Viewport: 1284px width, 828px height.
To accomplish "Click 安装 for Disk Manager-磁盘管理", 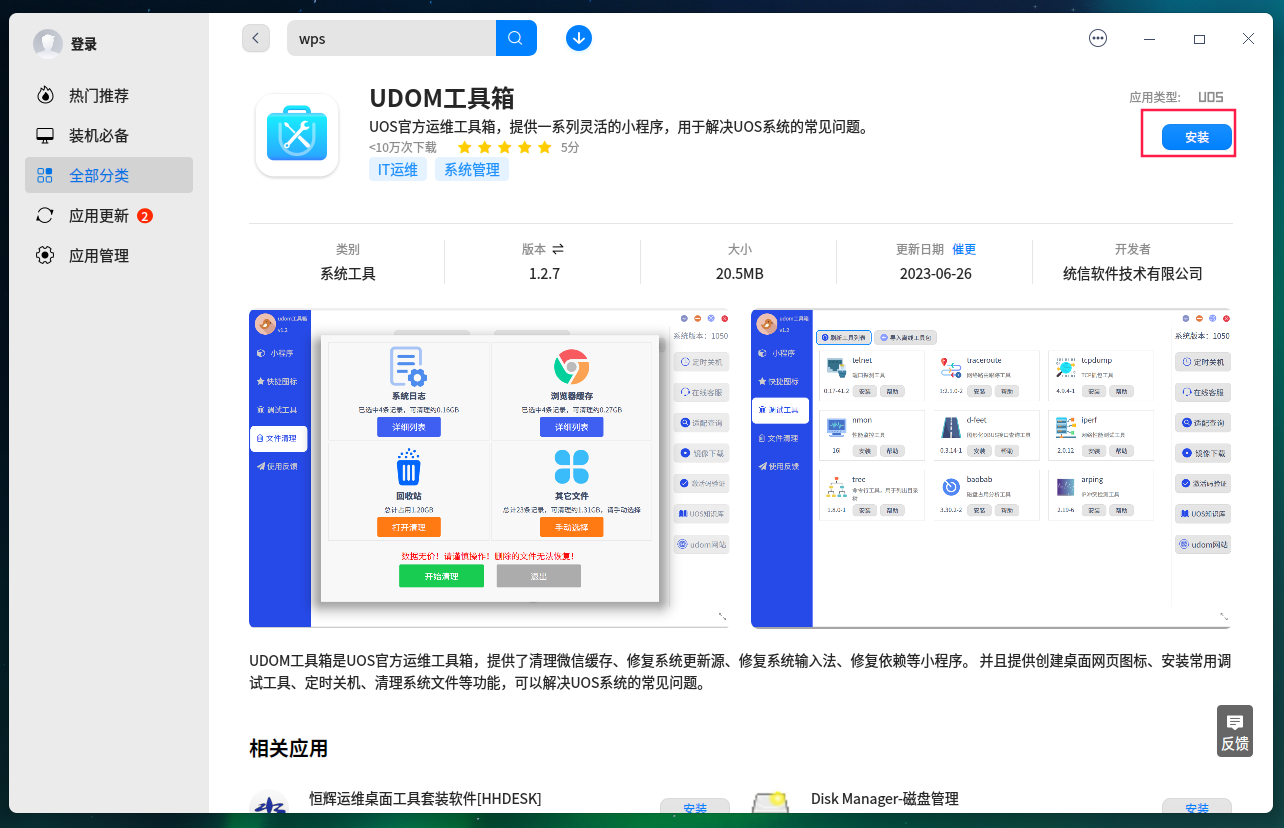I will (1197, 808).
